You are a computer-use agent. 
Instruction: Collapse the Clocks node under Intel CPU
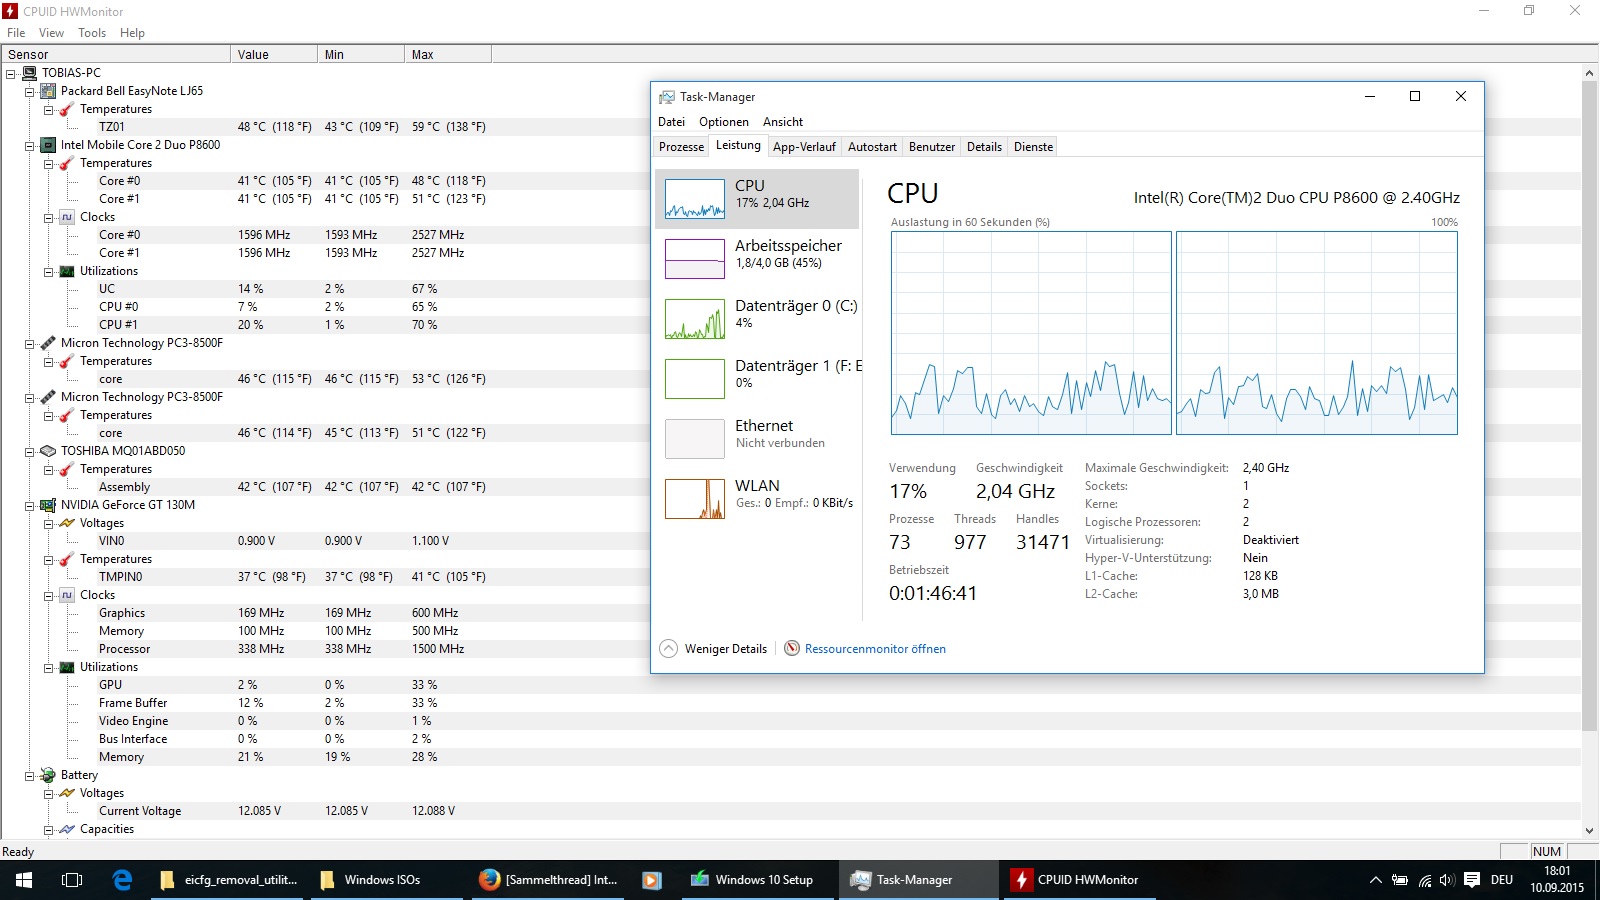point(48,217)
